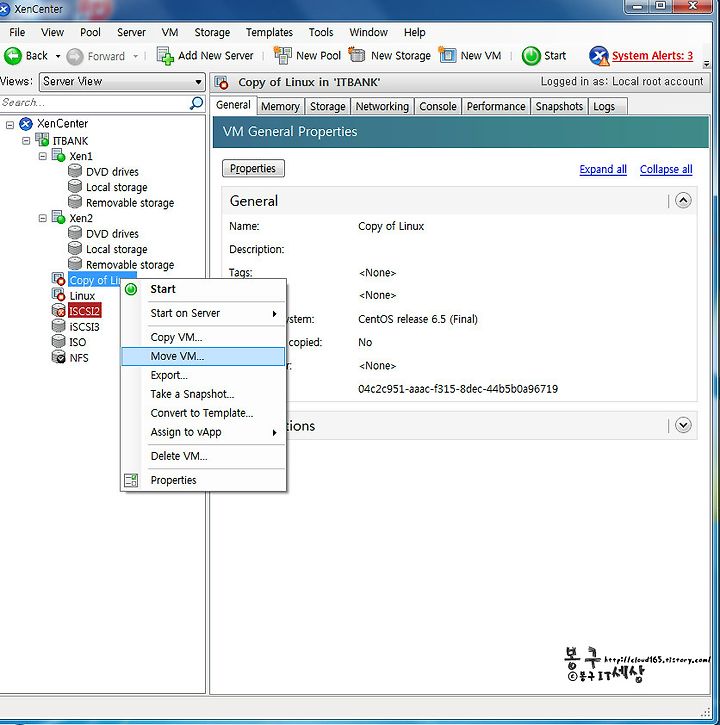Choose Delete VM... from context menu

(203, 456)
